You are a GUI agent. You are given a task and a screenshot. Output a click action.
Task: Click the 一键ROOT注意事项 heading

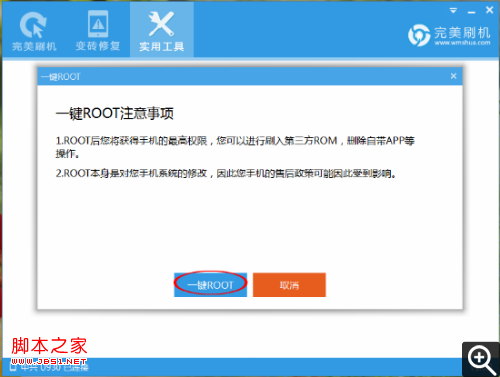[x=115, y=113]
